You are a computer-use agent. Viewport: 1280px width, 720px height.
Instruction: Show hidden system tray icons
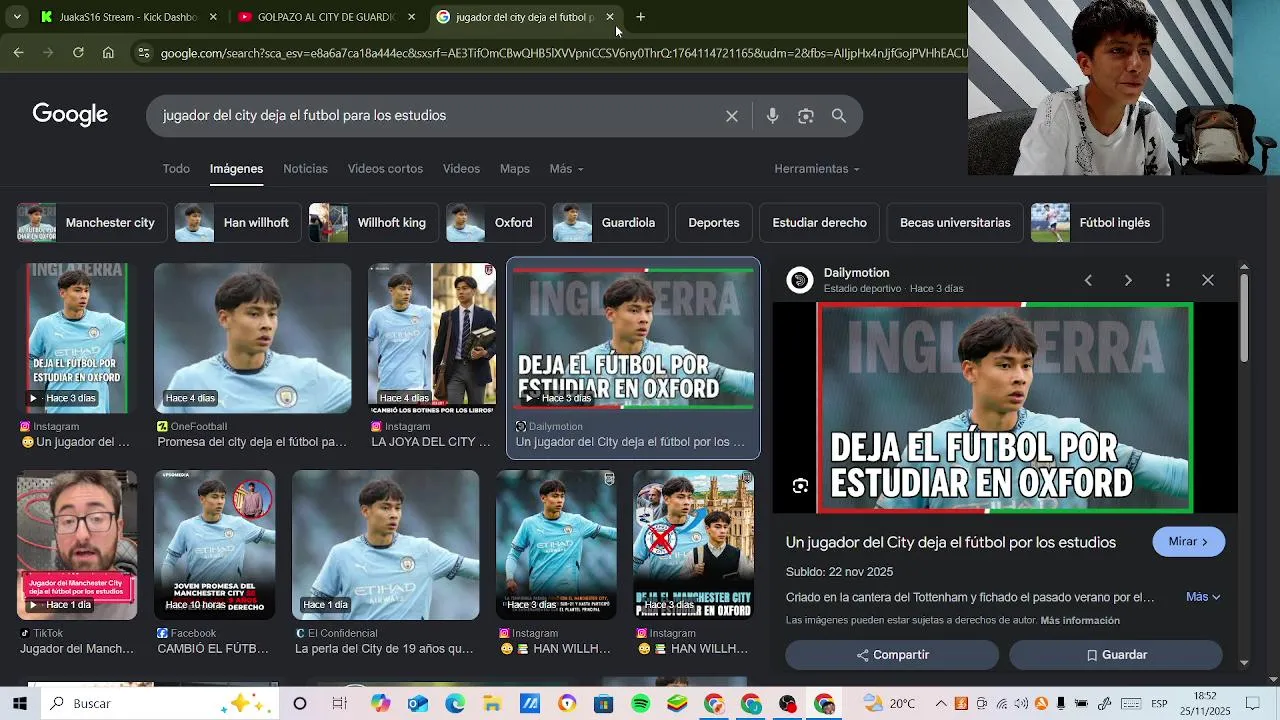[x=940, y=703]
